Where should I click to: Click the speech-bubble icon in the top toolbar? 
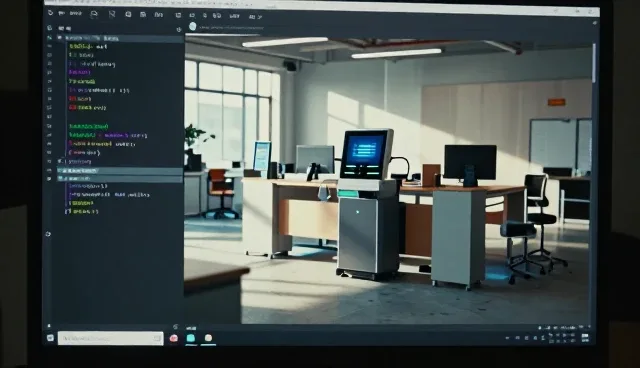94,14
